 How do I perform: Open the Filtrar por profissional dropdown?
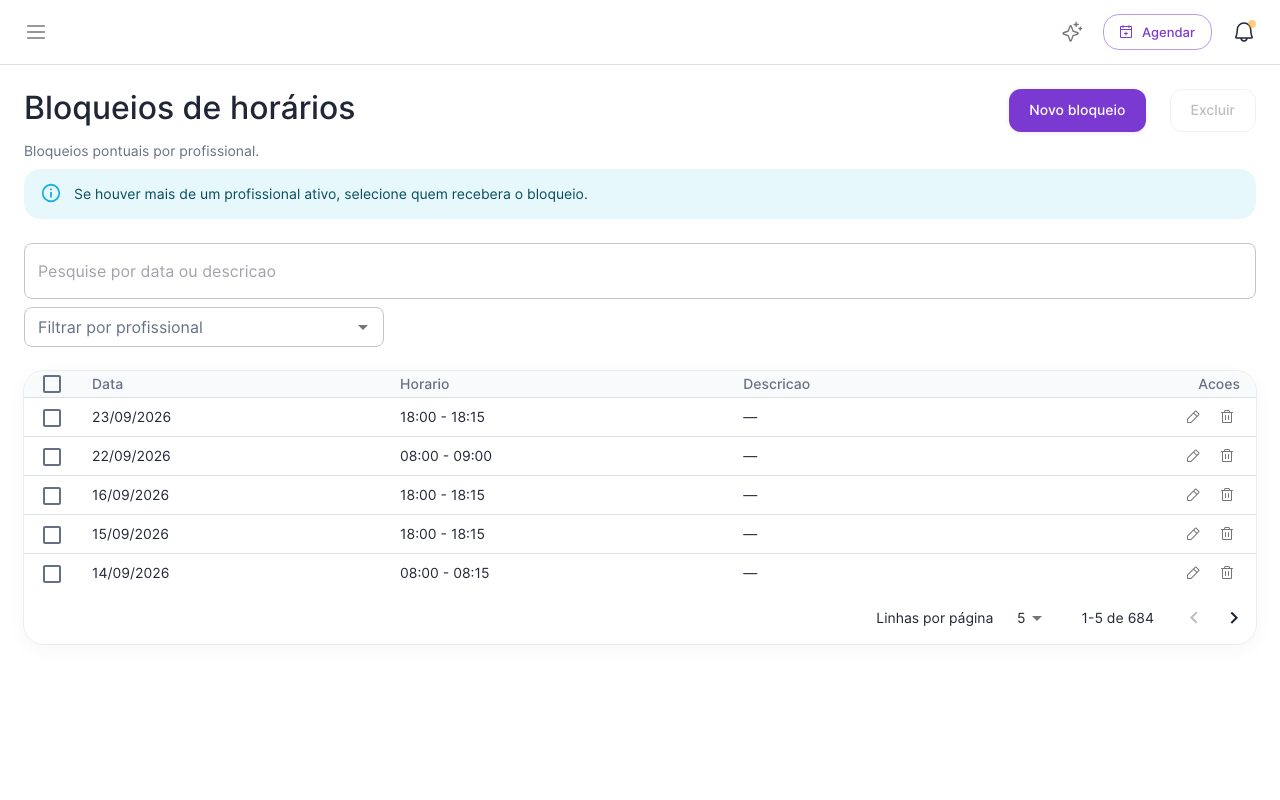tap(204, 327)
